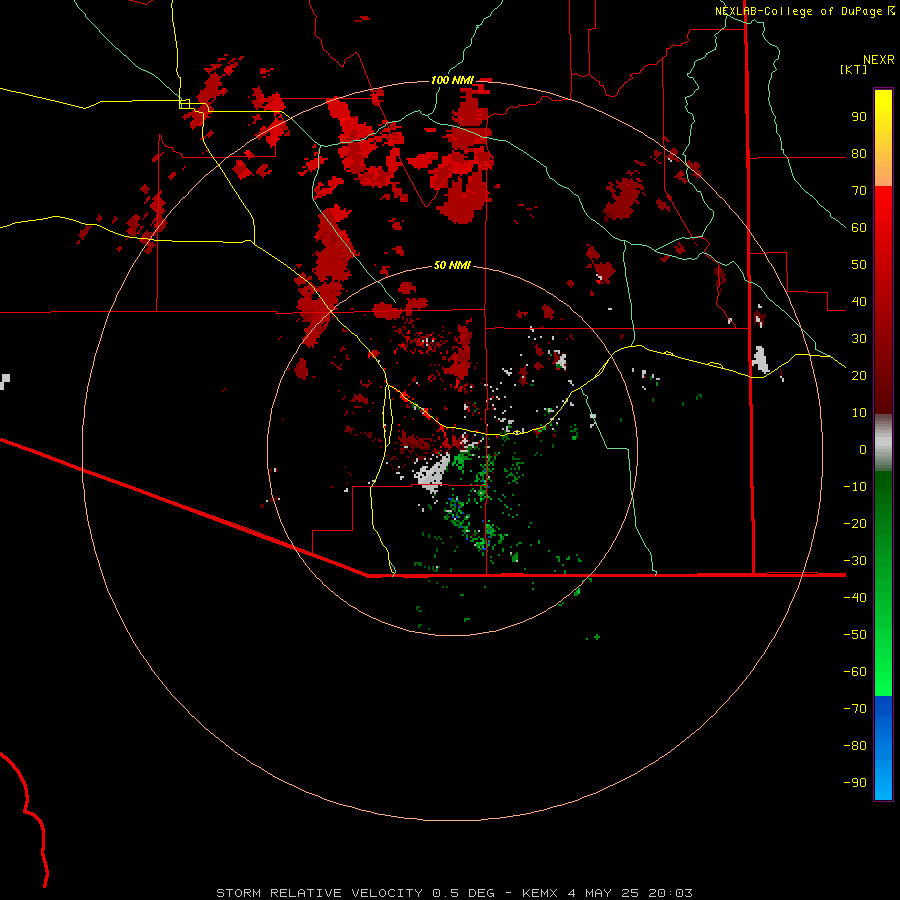Click the 100 NMI range ring label

click(x=452, y=80)
